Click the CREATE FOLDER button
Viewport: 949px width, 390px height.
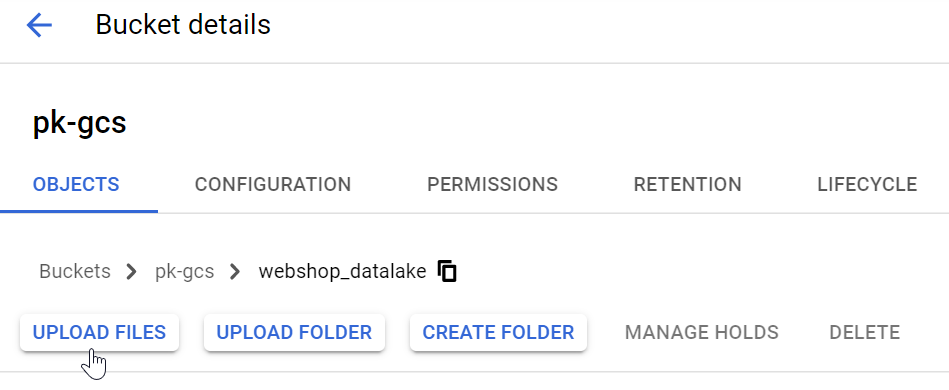tap(498, 332)
